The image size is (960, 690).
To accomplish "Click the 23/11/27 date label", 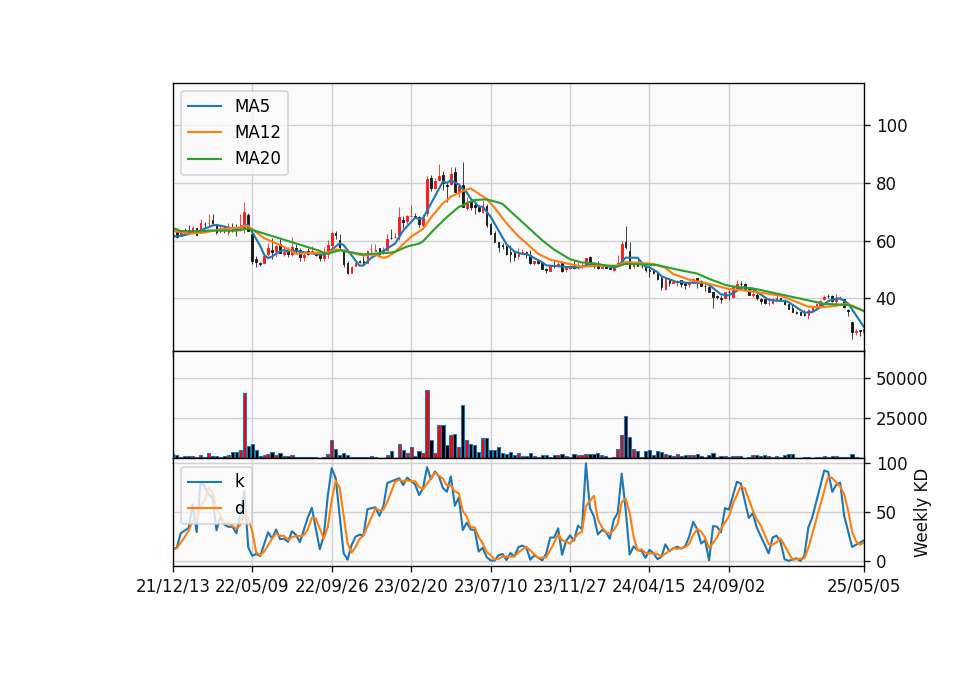I will (569, 587).
